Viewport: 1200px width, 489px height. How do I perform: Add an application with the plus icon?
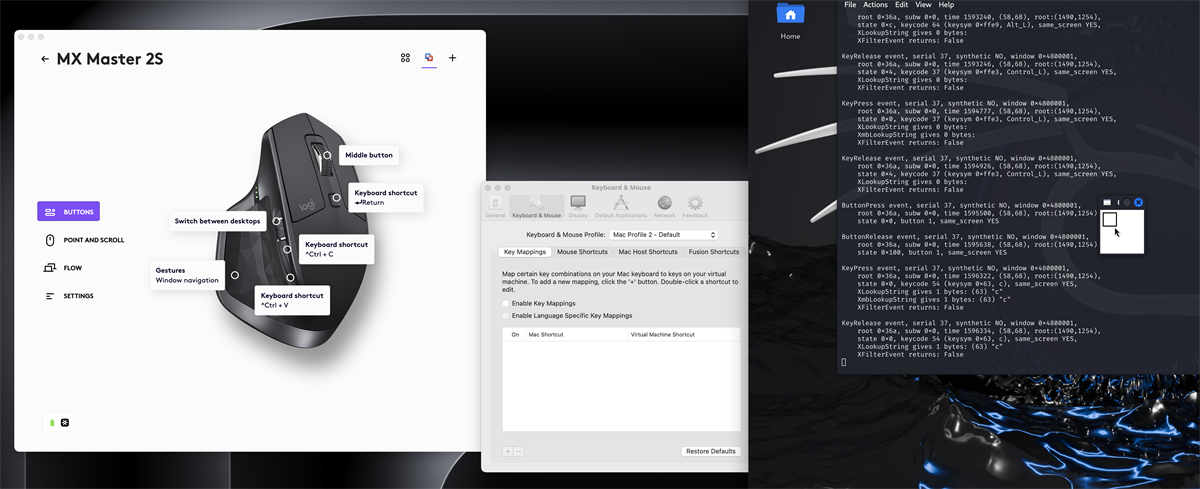tap(453, 58)
